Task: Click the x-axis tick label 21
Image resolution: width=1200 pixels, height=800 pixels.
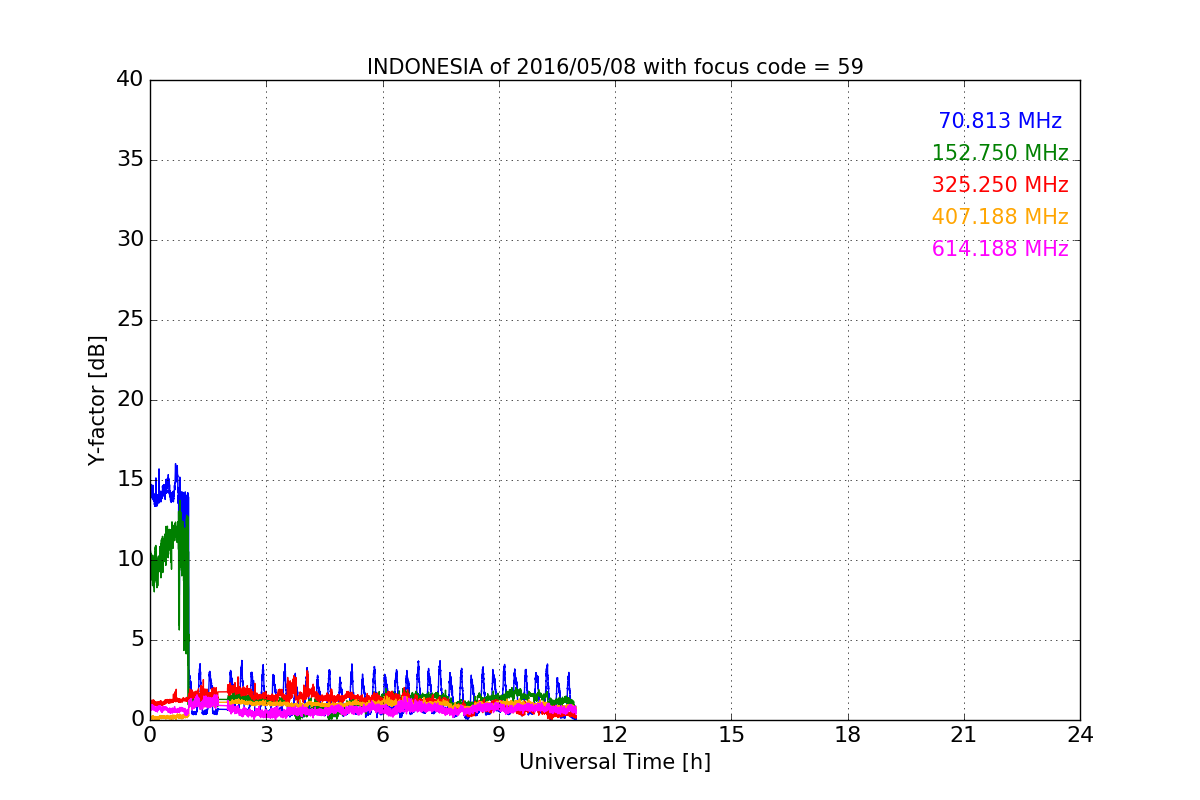Action: pos(964,735)
